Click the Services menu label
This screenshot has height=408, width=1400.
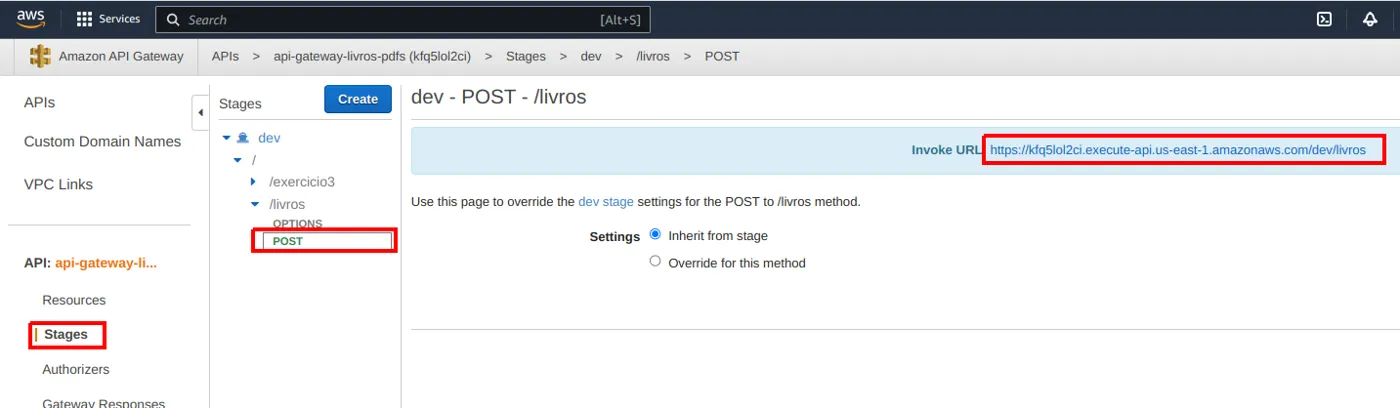(x=119, y=19)
